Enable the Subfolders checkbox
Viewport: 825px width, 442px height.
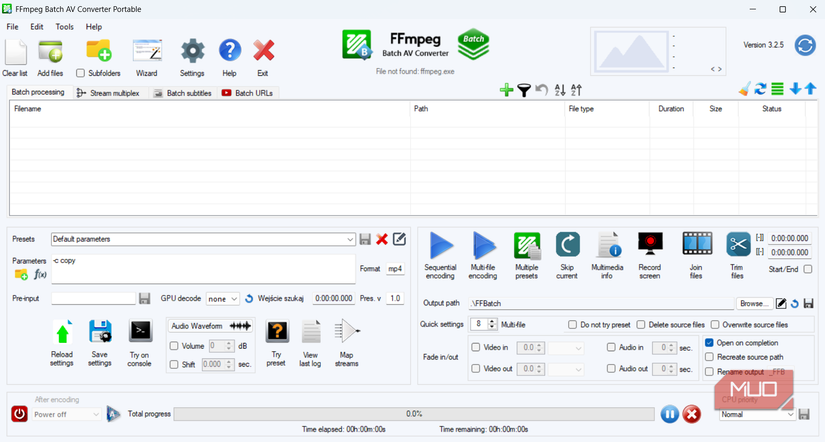[x=81, y=73]
